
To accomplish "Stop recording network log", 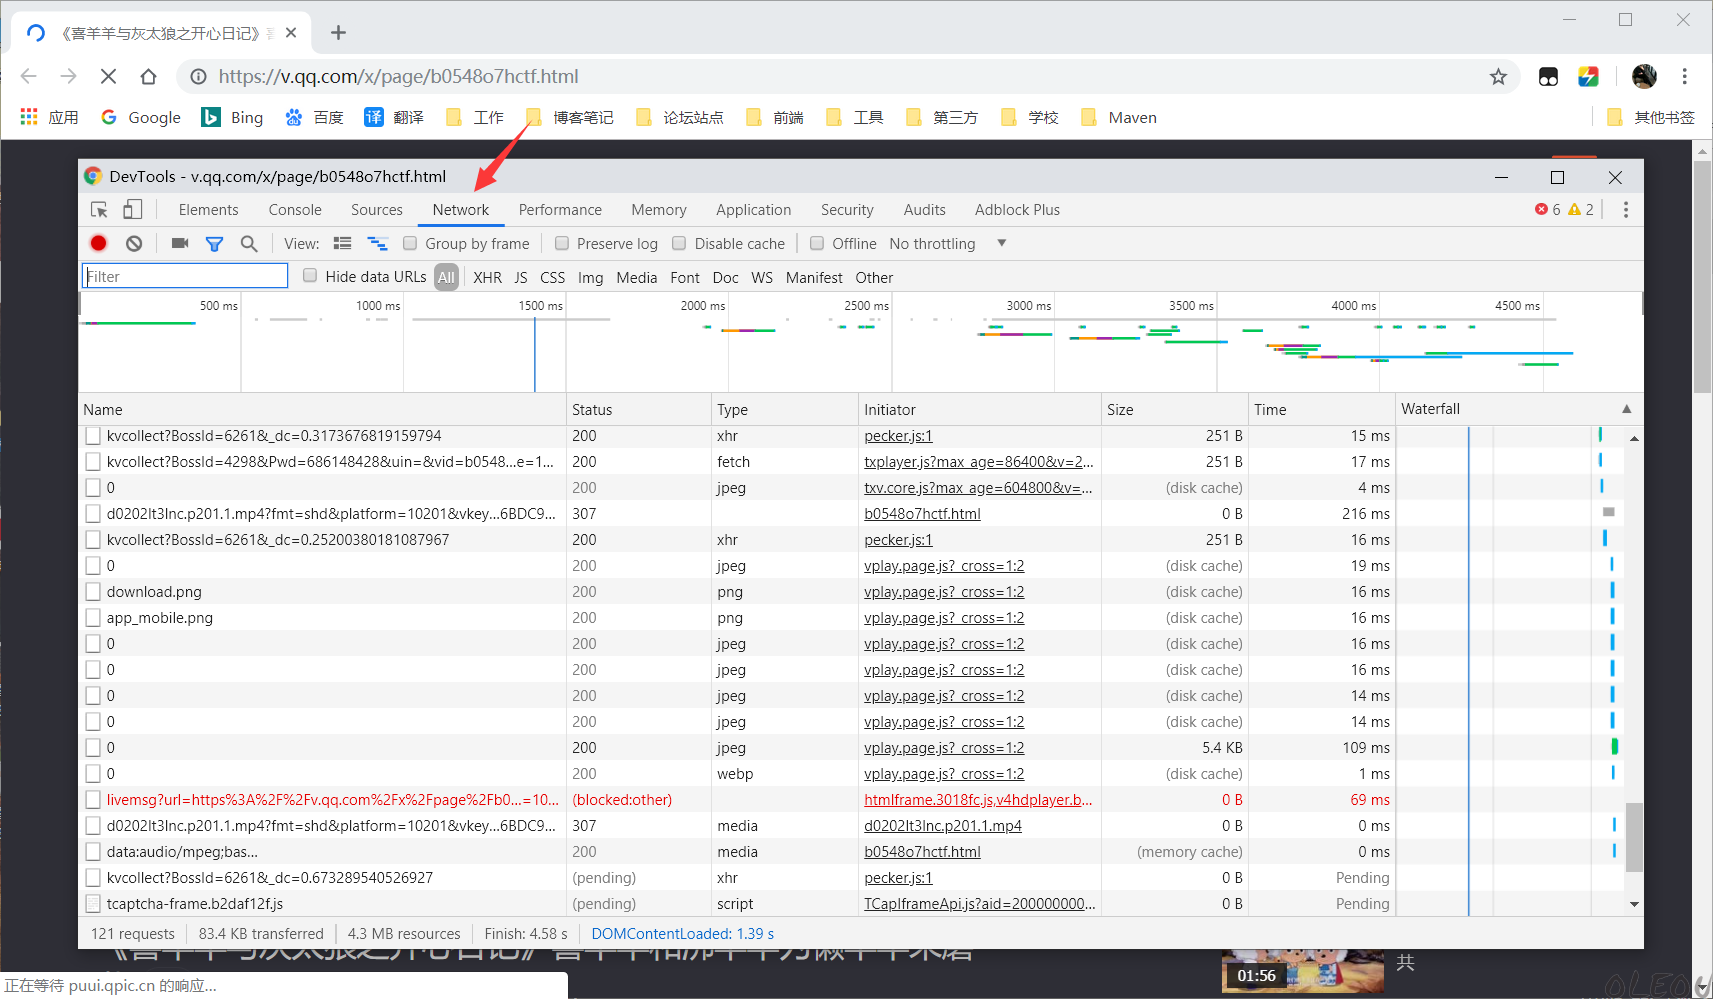I will click(x=98, y=243).
